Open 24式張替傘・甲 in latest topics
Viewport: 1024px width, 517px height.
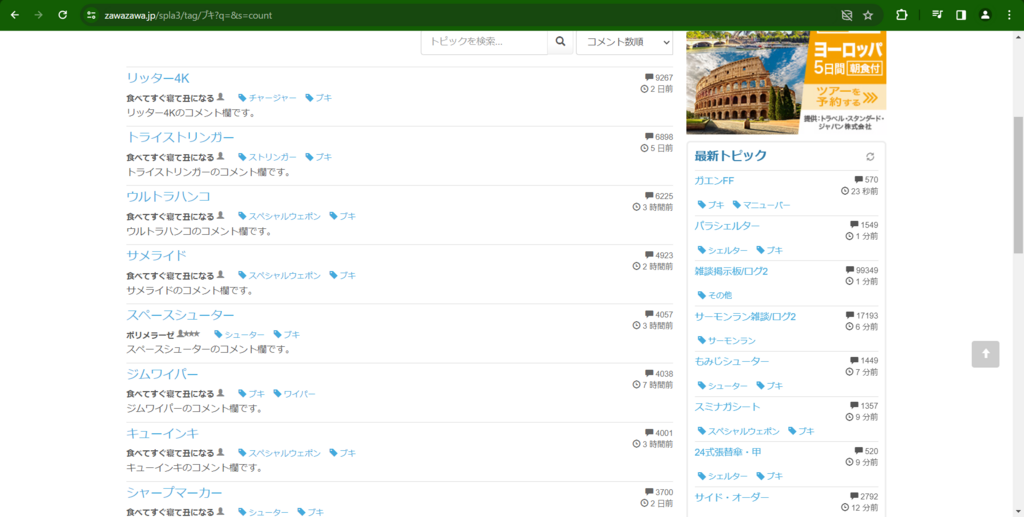[x=728, y=452]
